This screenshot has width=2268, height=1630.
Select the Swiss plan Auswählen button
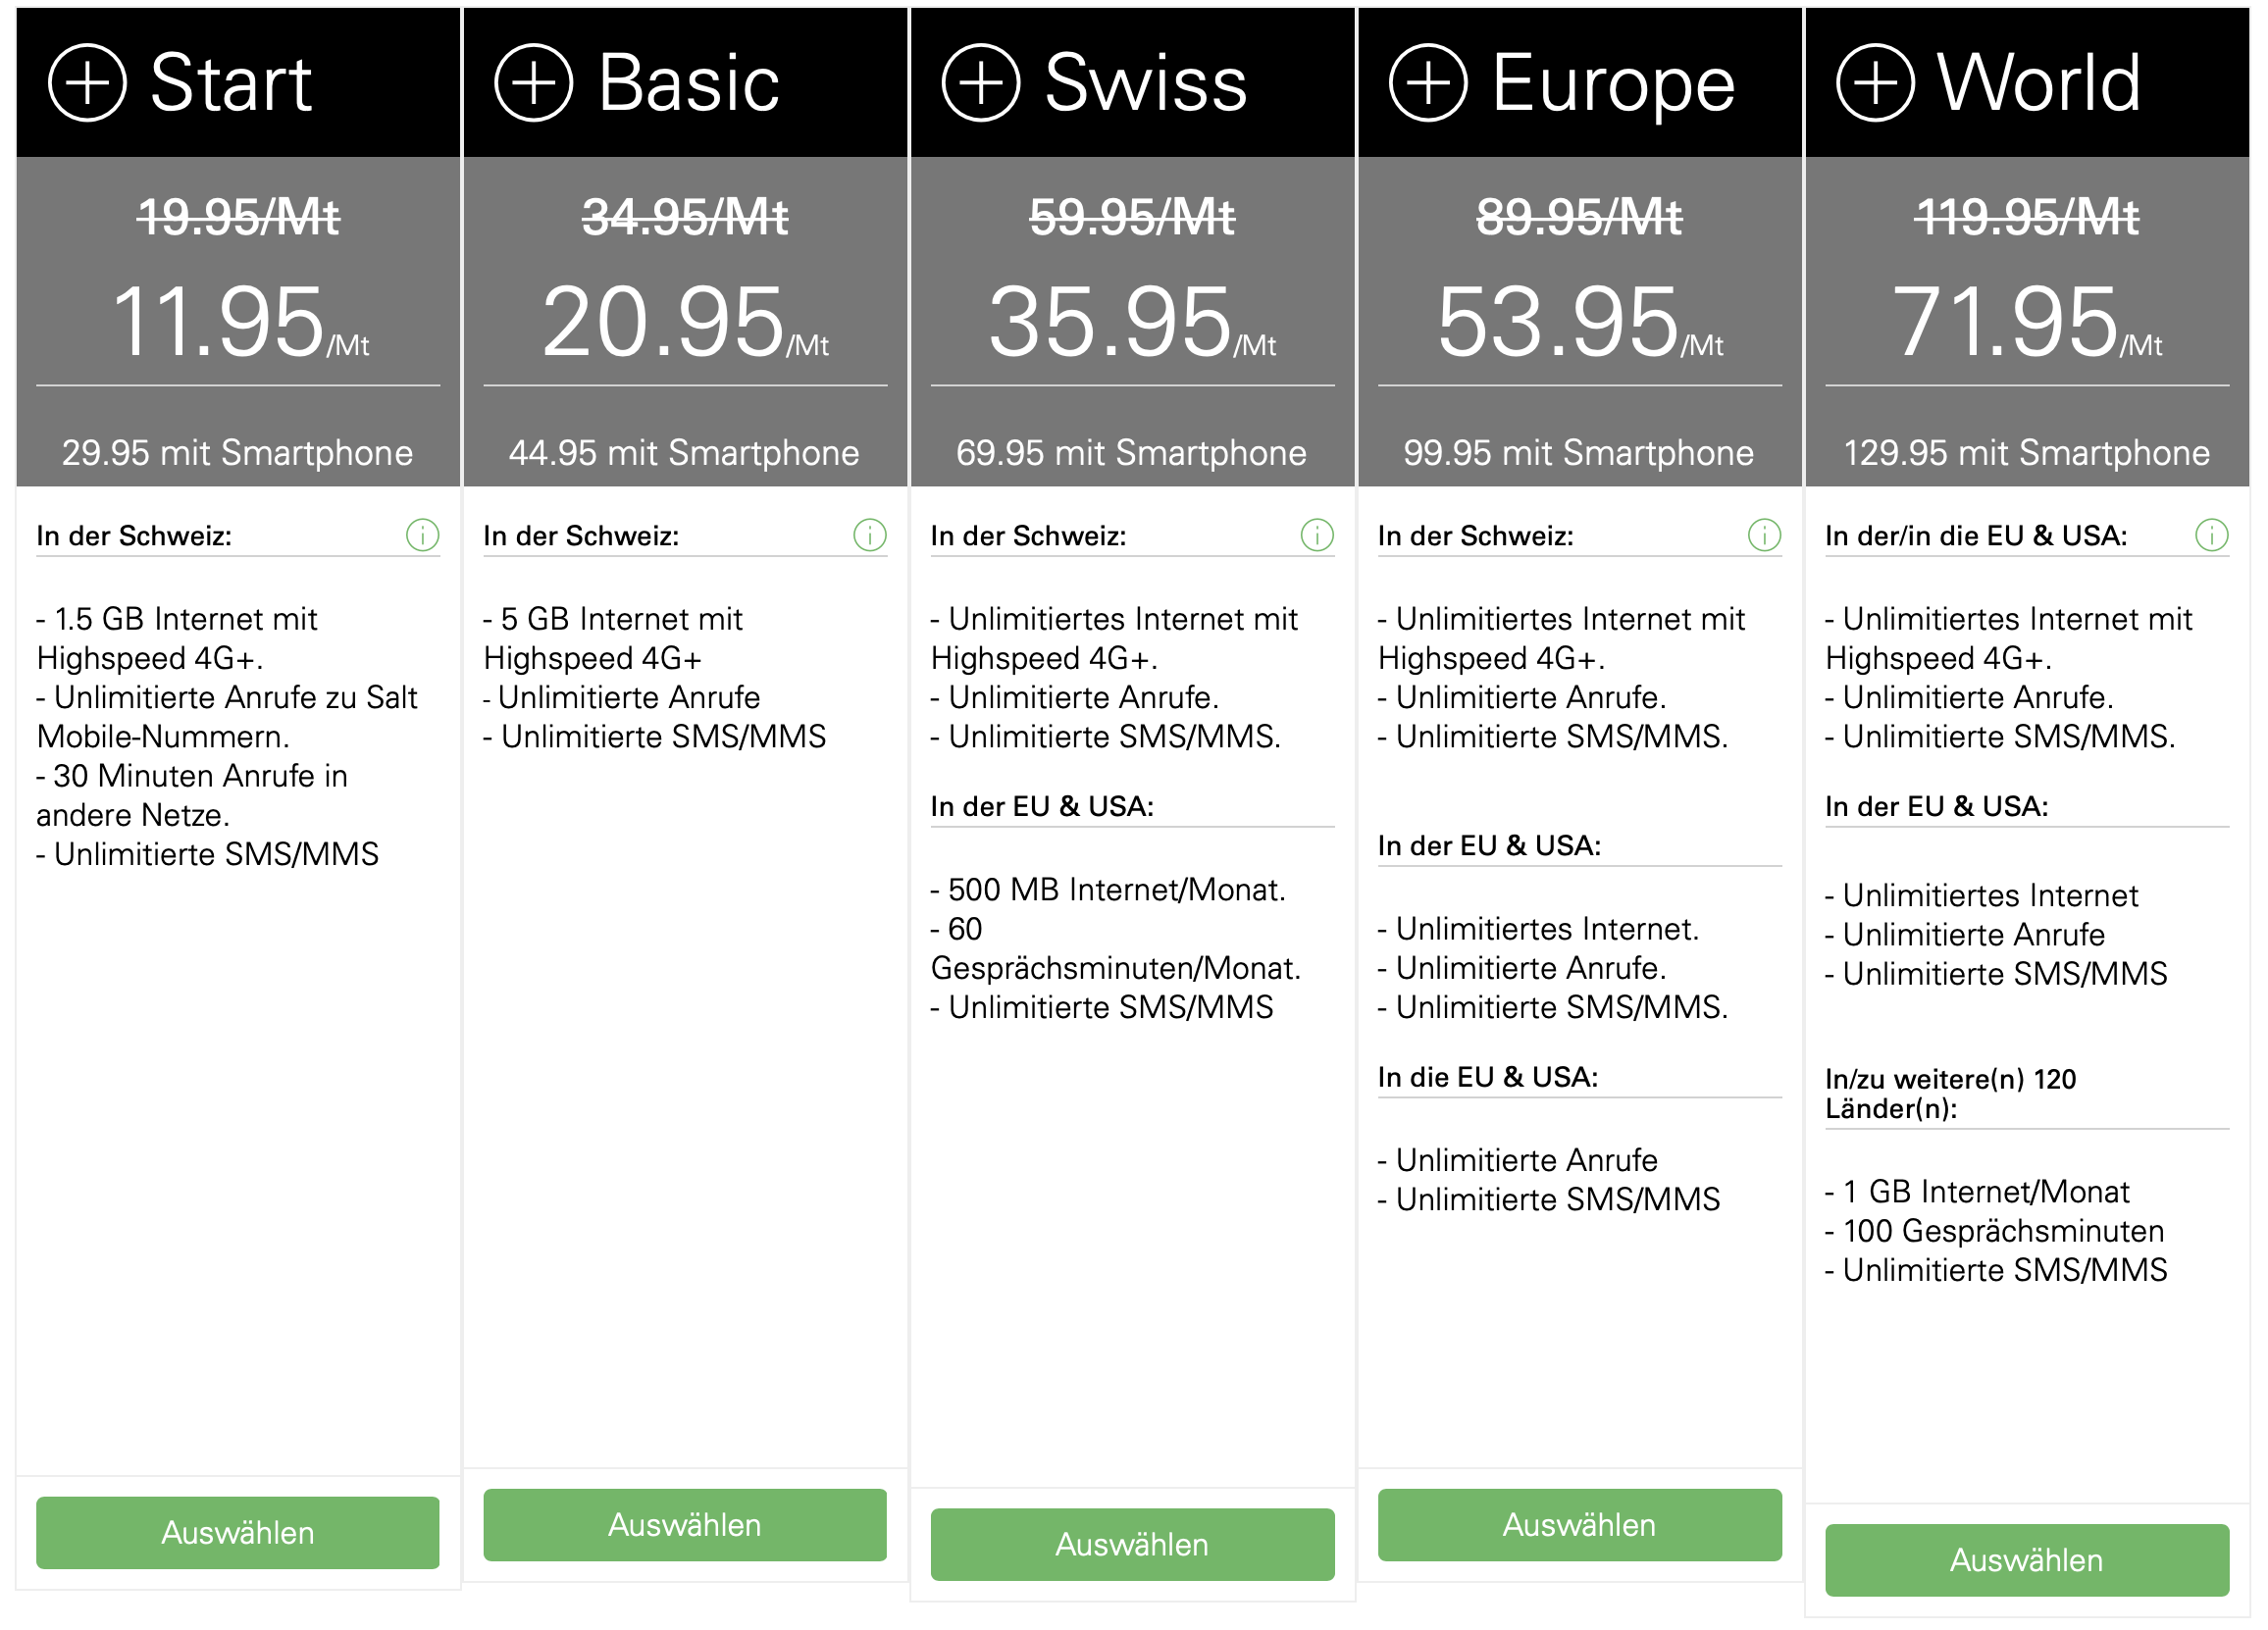coord(1132,1544)
